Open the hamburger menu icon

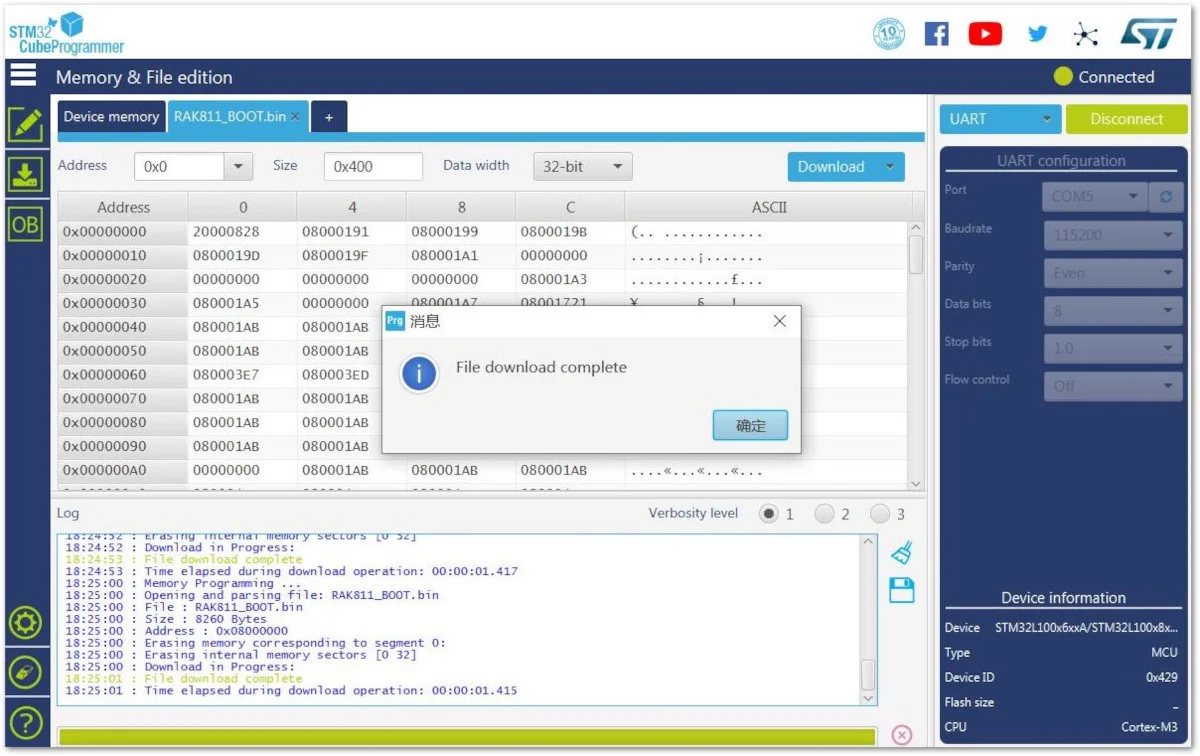pos(23,76)
